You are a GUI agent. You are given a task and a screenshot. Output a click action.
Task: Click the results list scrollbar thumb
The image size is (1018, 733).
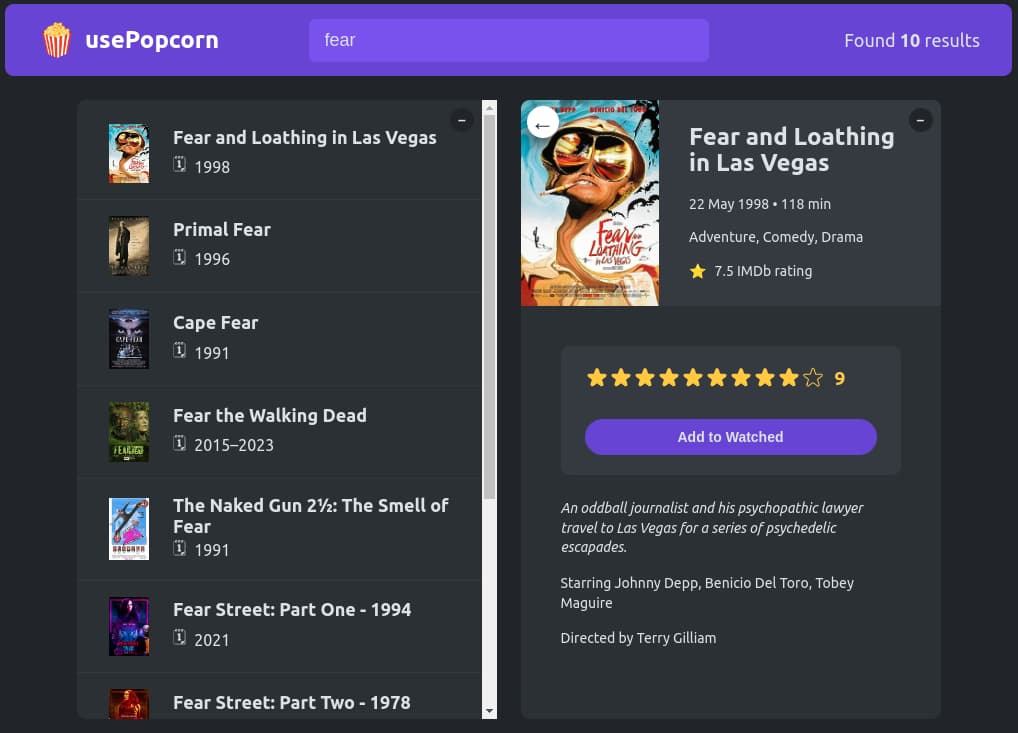coord(490,307)
